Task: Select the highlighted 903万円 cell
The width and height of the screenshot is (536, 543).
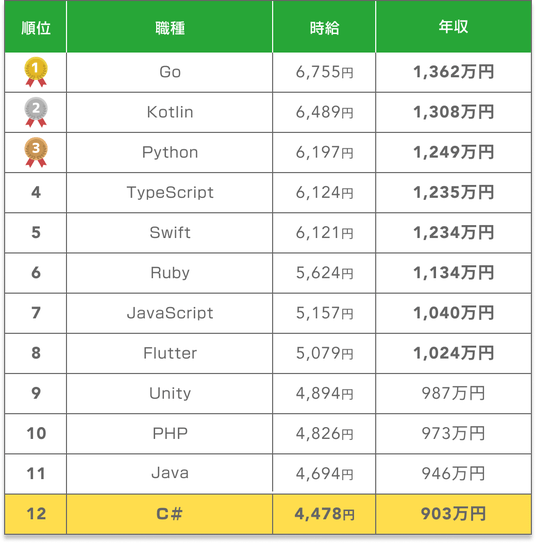Action: [x=453, y=514]
